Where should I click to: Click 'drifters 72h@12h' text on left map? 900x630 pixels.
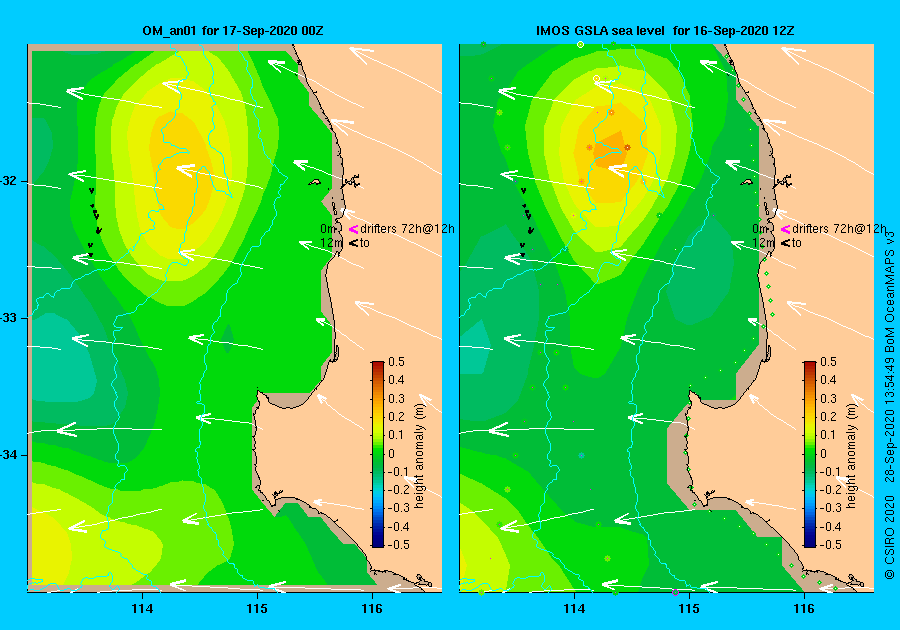point(407,229)
